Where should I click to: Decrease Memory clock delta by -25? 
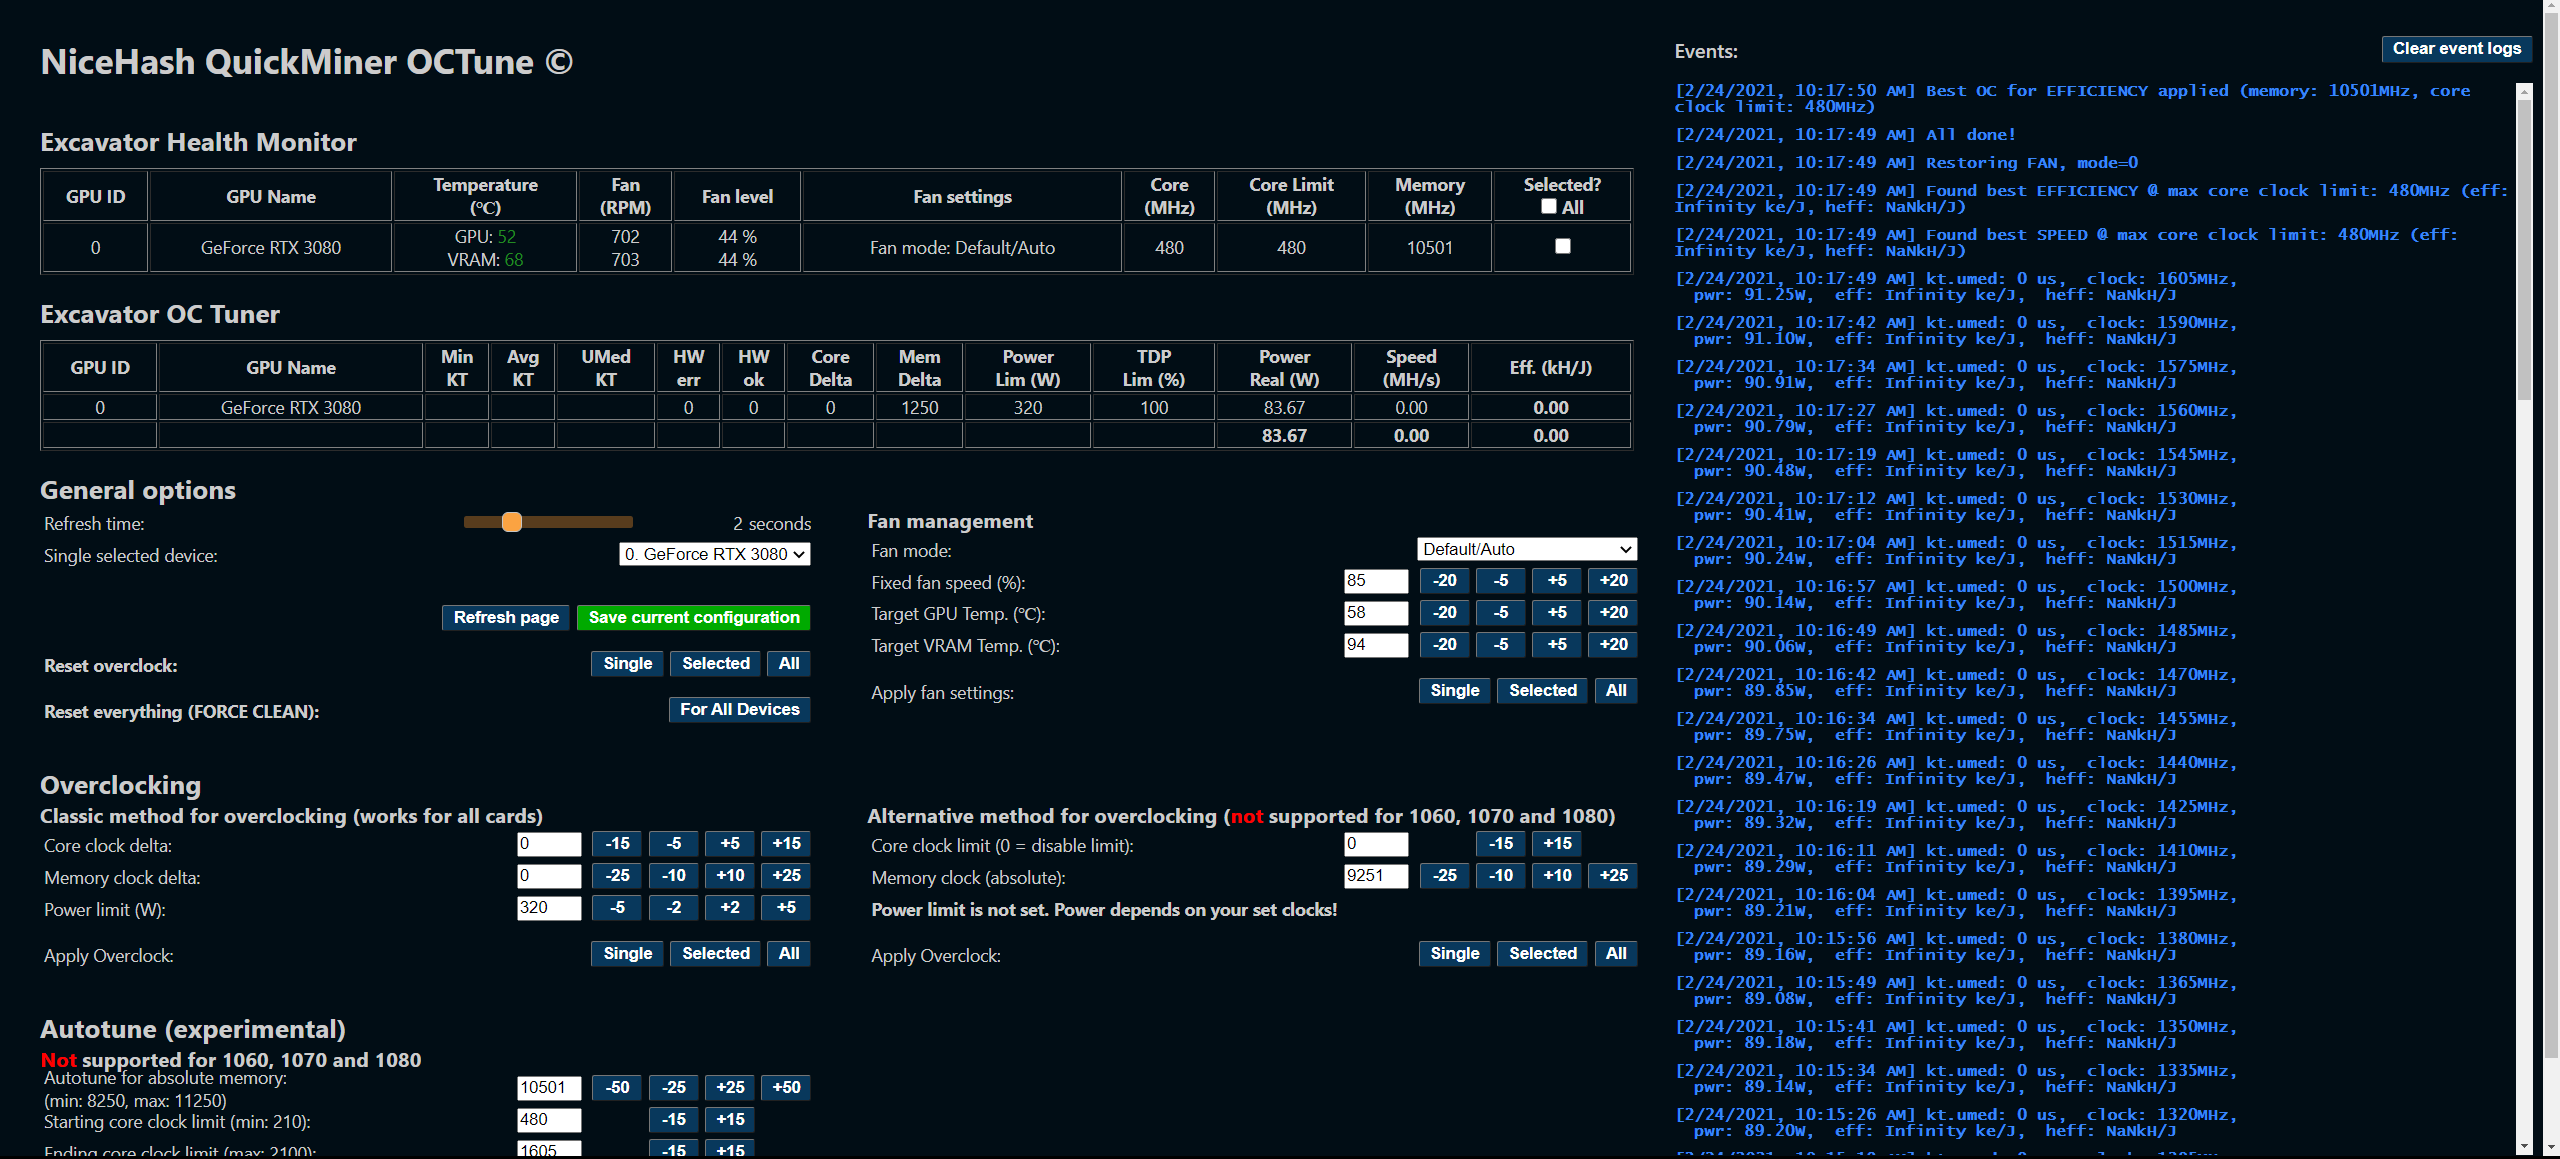[617, 875]
